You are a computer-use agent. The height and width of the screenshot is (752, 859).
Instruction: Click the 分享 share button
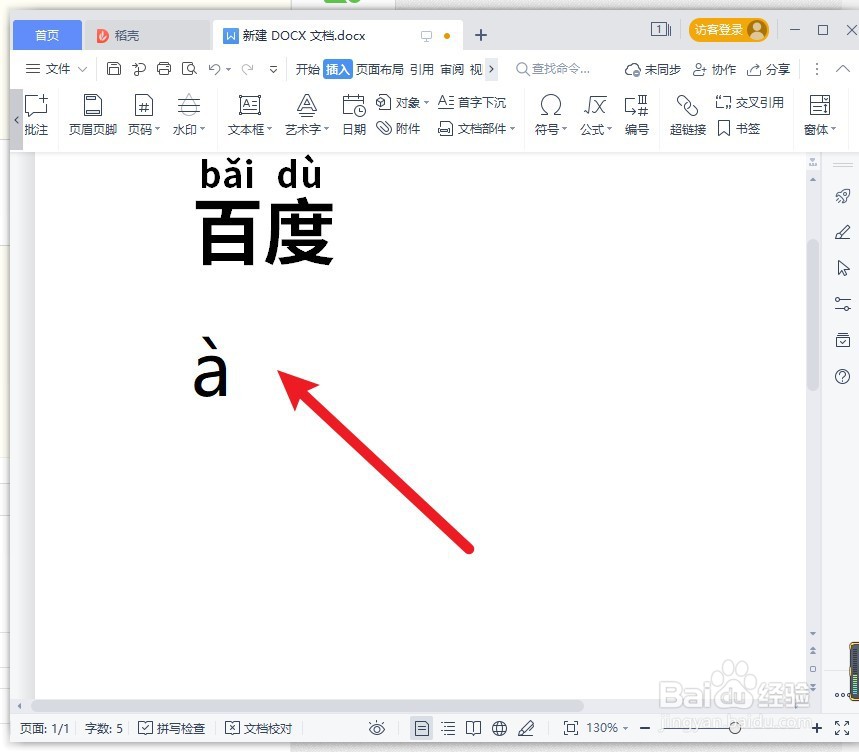tap(768, 69)
